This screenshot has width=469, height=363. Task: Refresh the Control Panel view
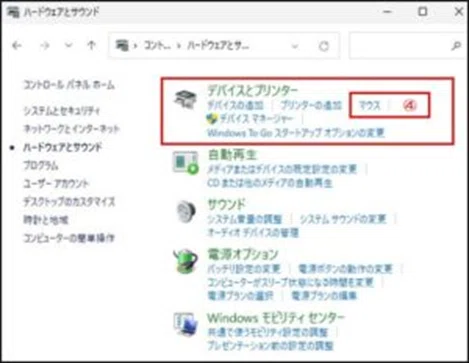click(324, 46)
